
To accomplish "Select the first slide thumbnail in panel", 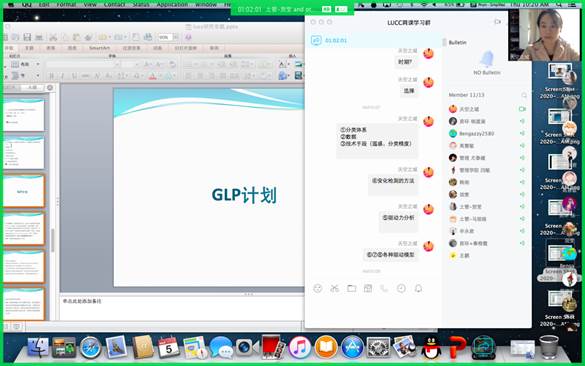I will click(x=24, y=115).
